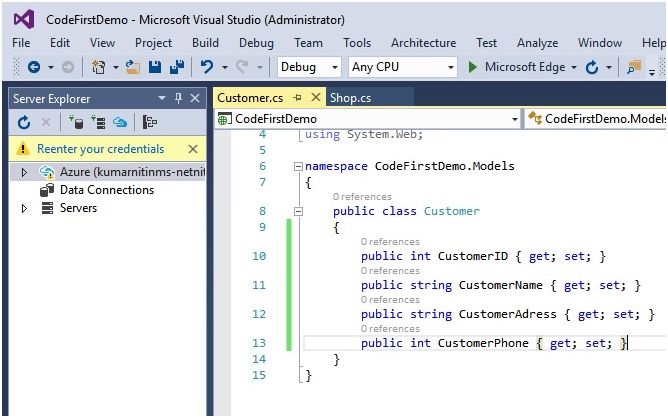
Task: Open the Test menu
Action: tap(487, 43)
